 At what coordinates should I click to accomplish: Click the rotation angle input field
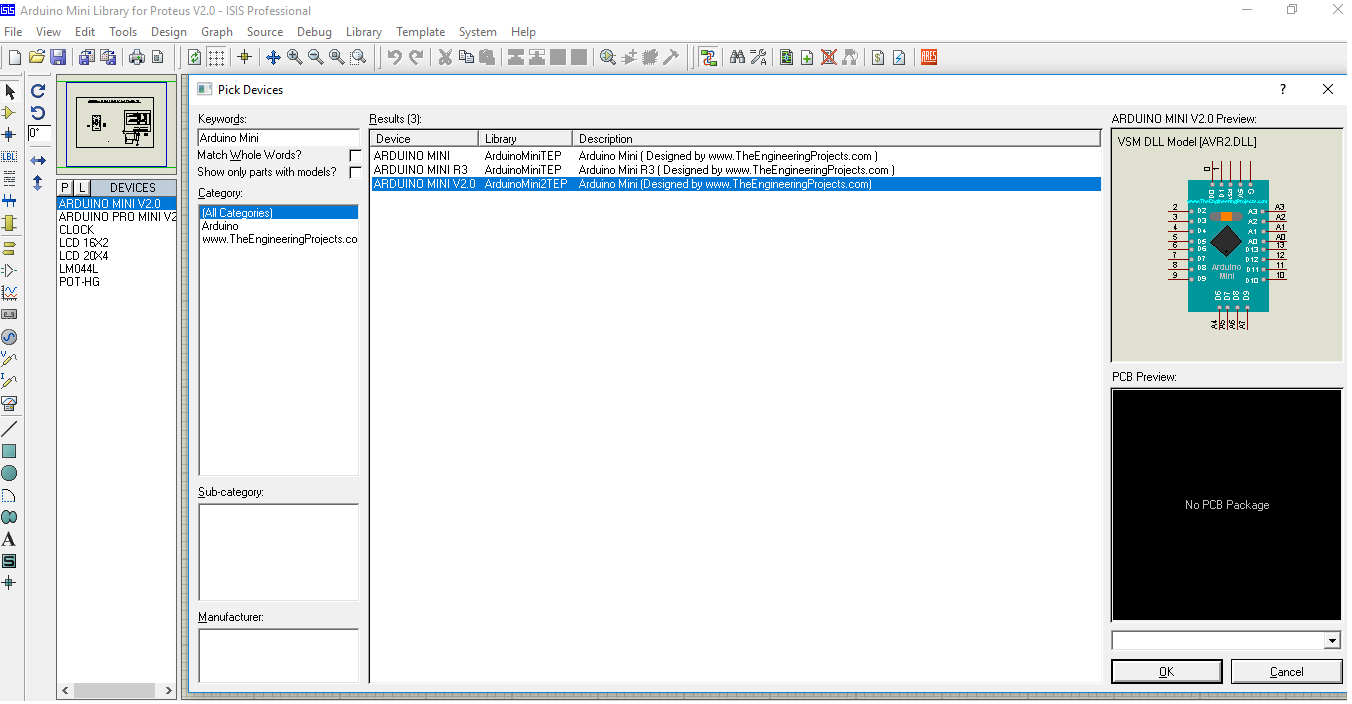click(x=38, y=133)
